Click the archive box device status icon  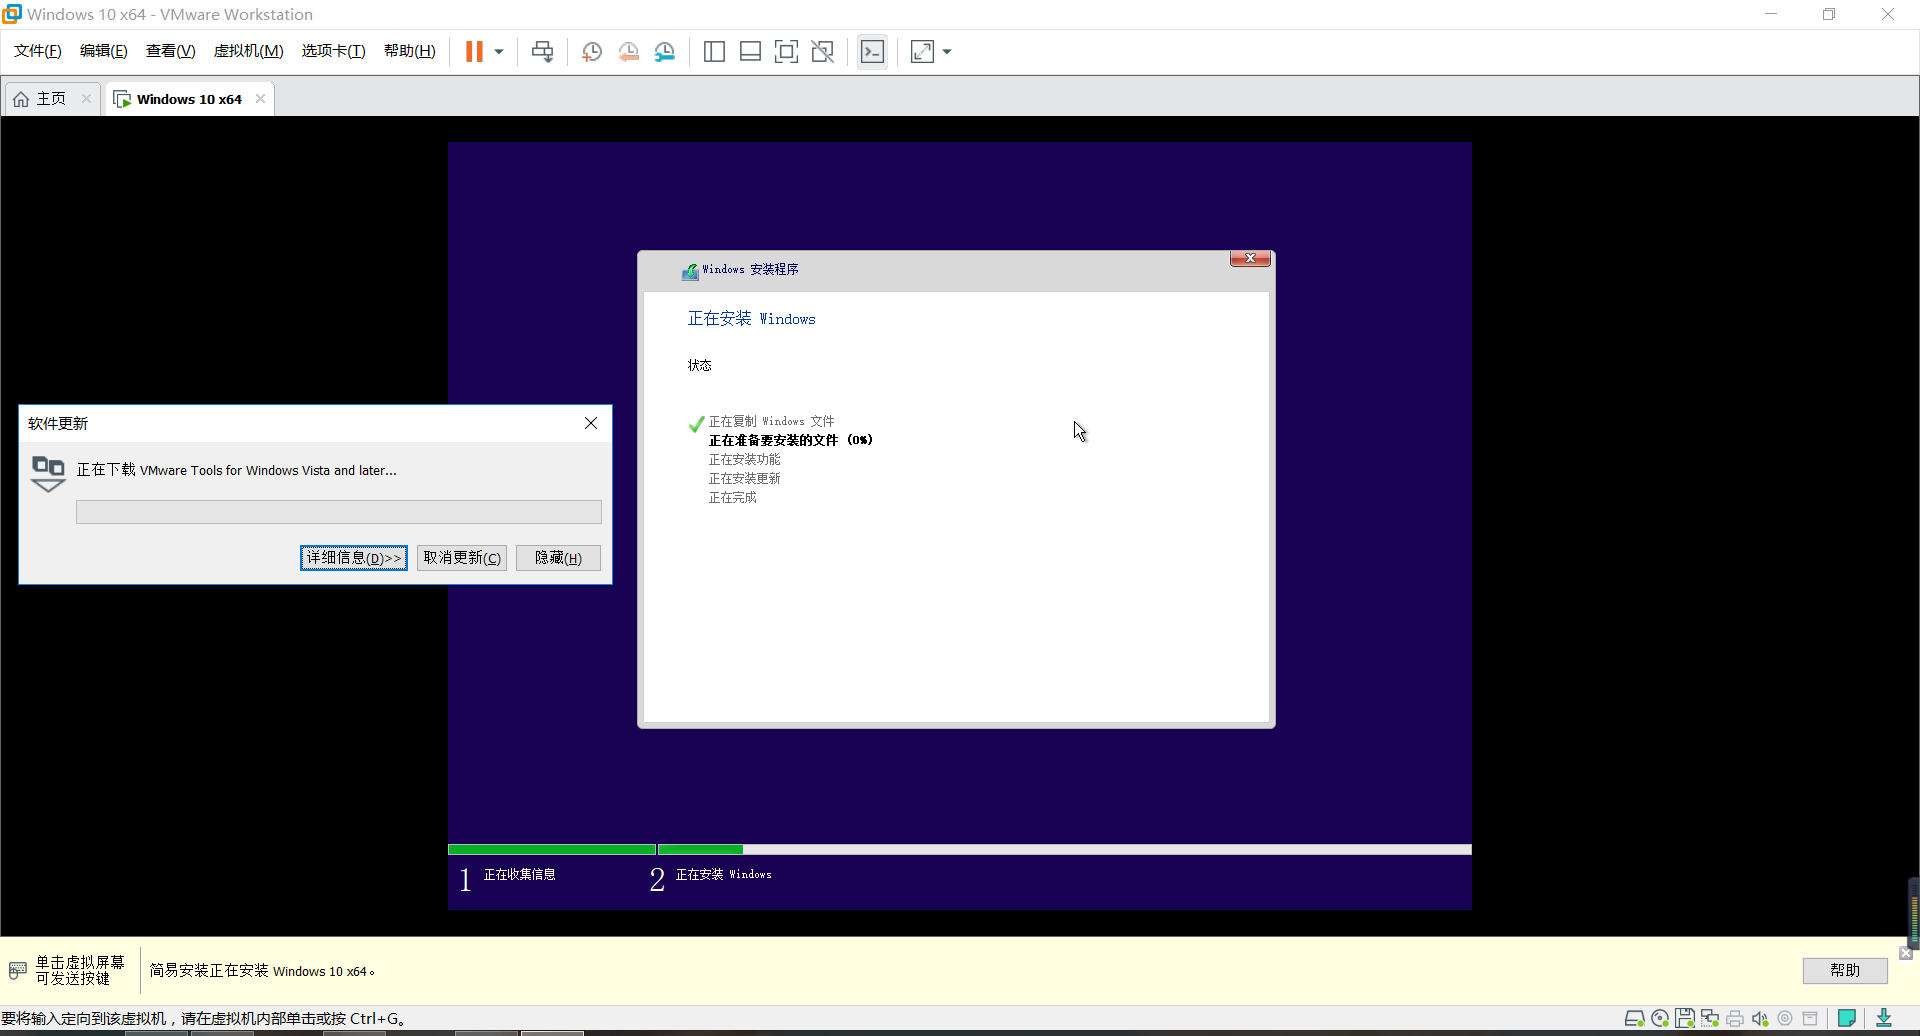tap(1810, 1019)
